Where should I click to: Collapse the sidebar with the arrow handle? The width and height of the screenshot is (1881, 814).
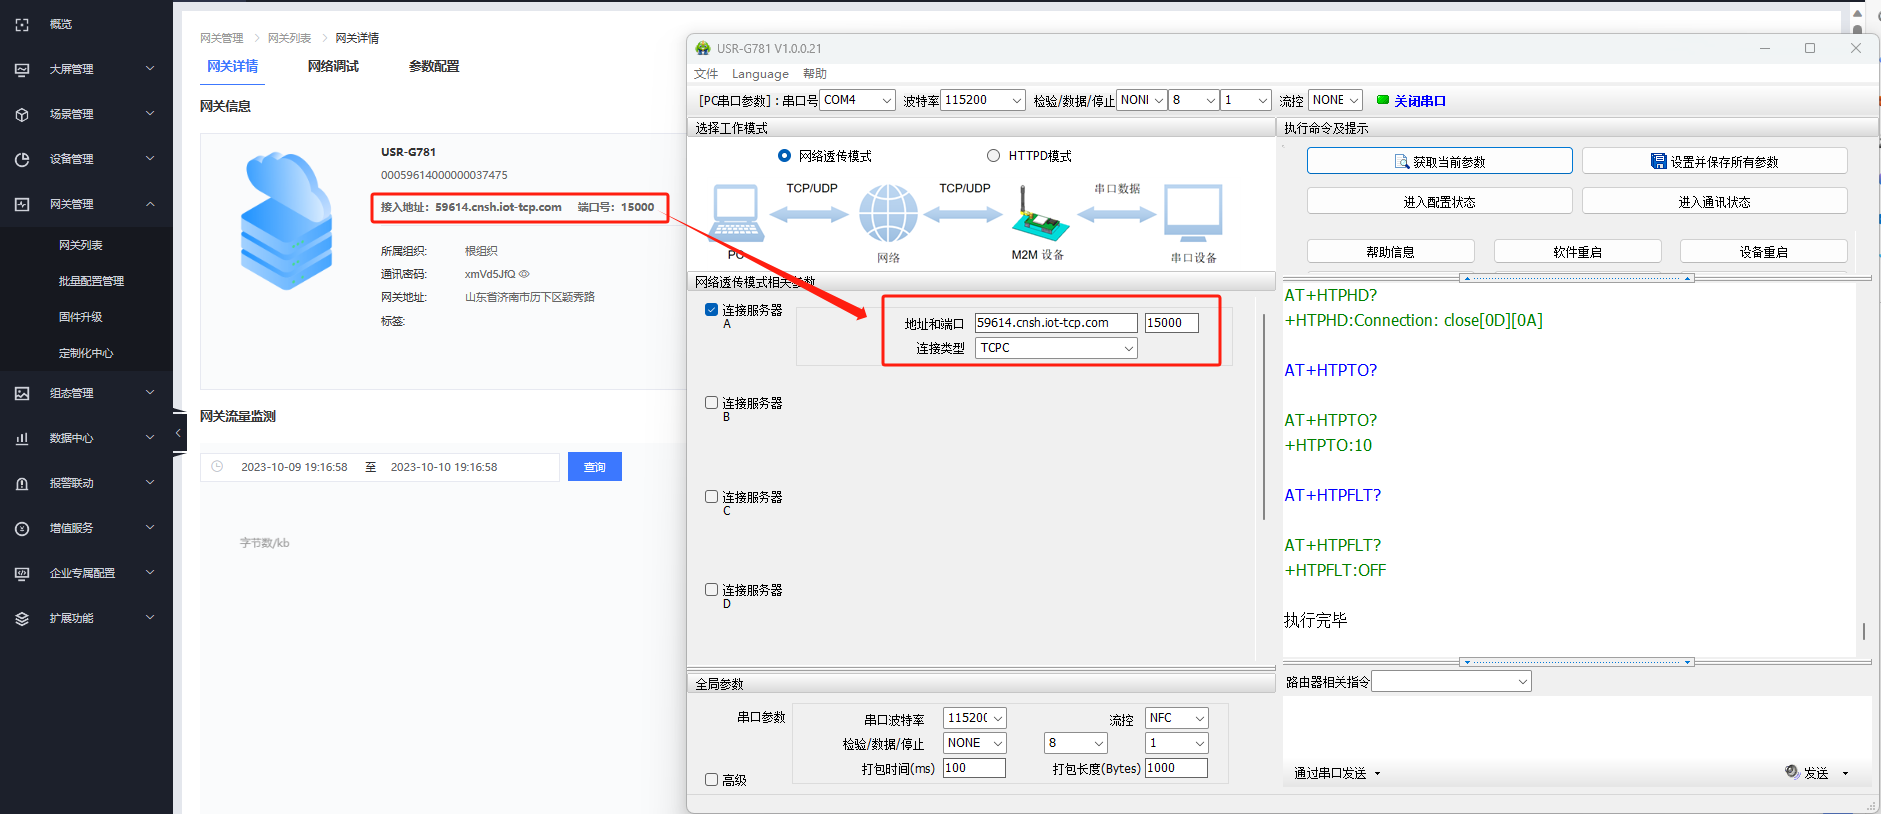click(x=178, y=433)
